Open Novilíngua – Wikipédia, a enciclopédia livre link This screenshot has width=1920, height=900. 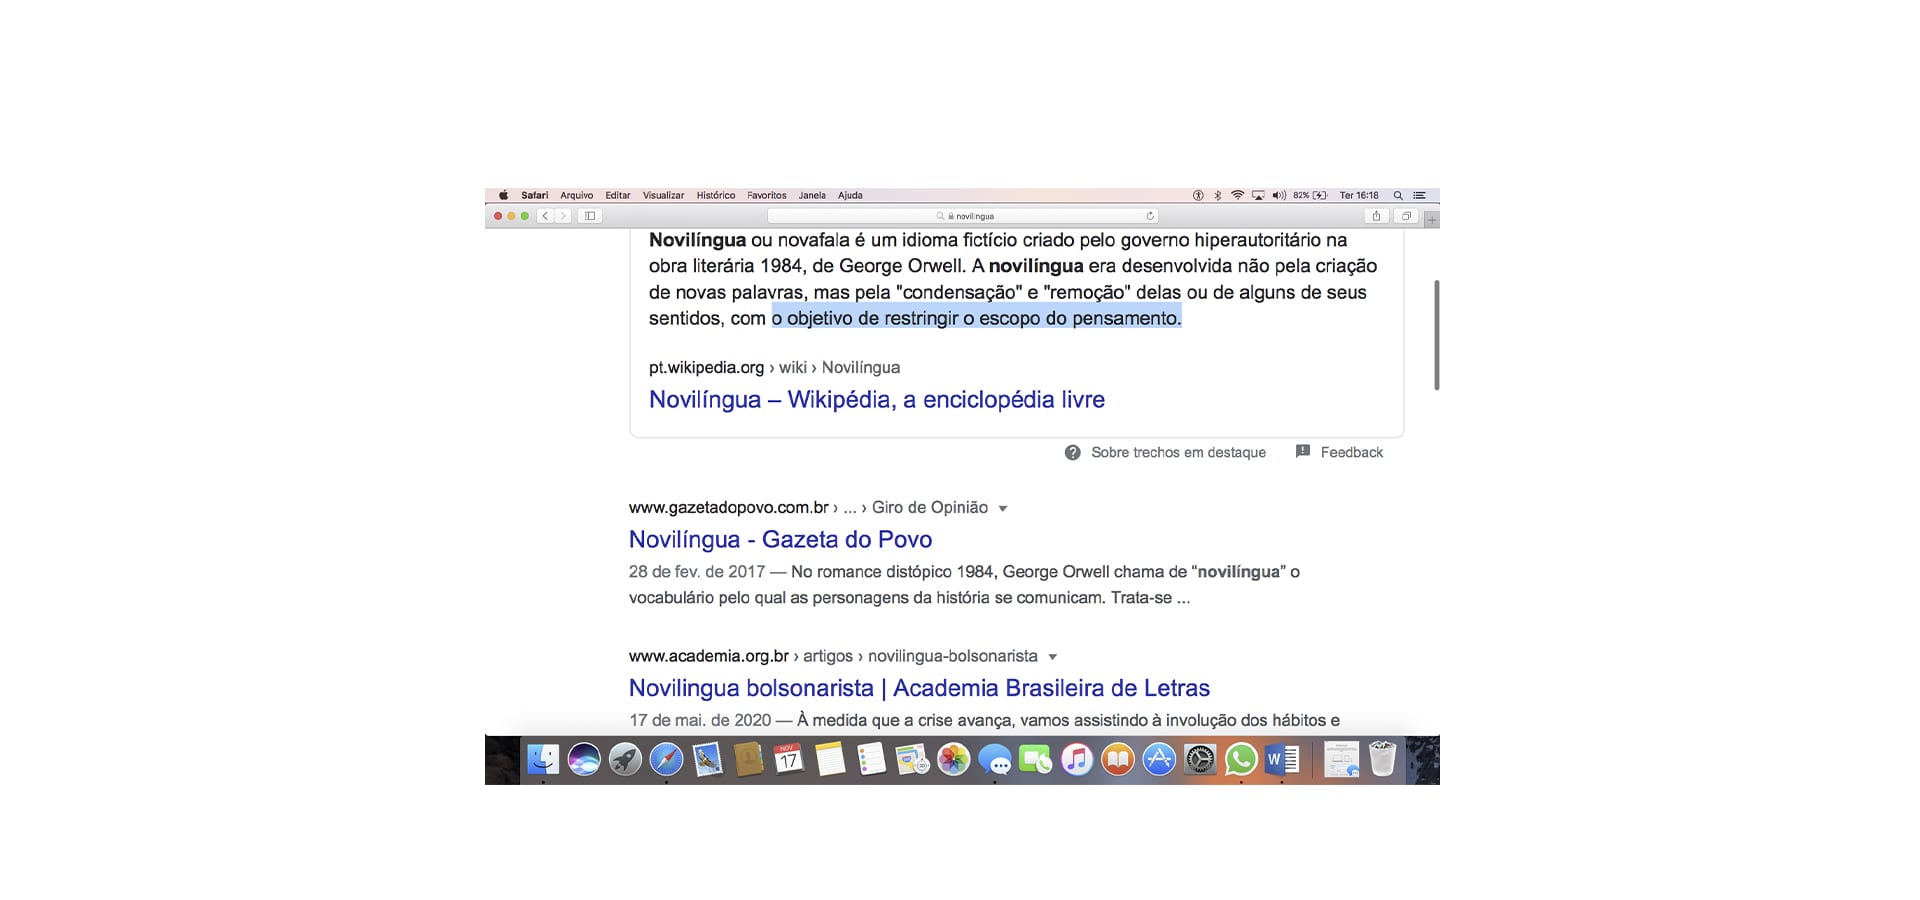click(x=877, y=400)
